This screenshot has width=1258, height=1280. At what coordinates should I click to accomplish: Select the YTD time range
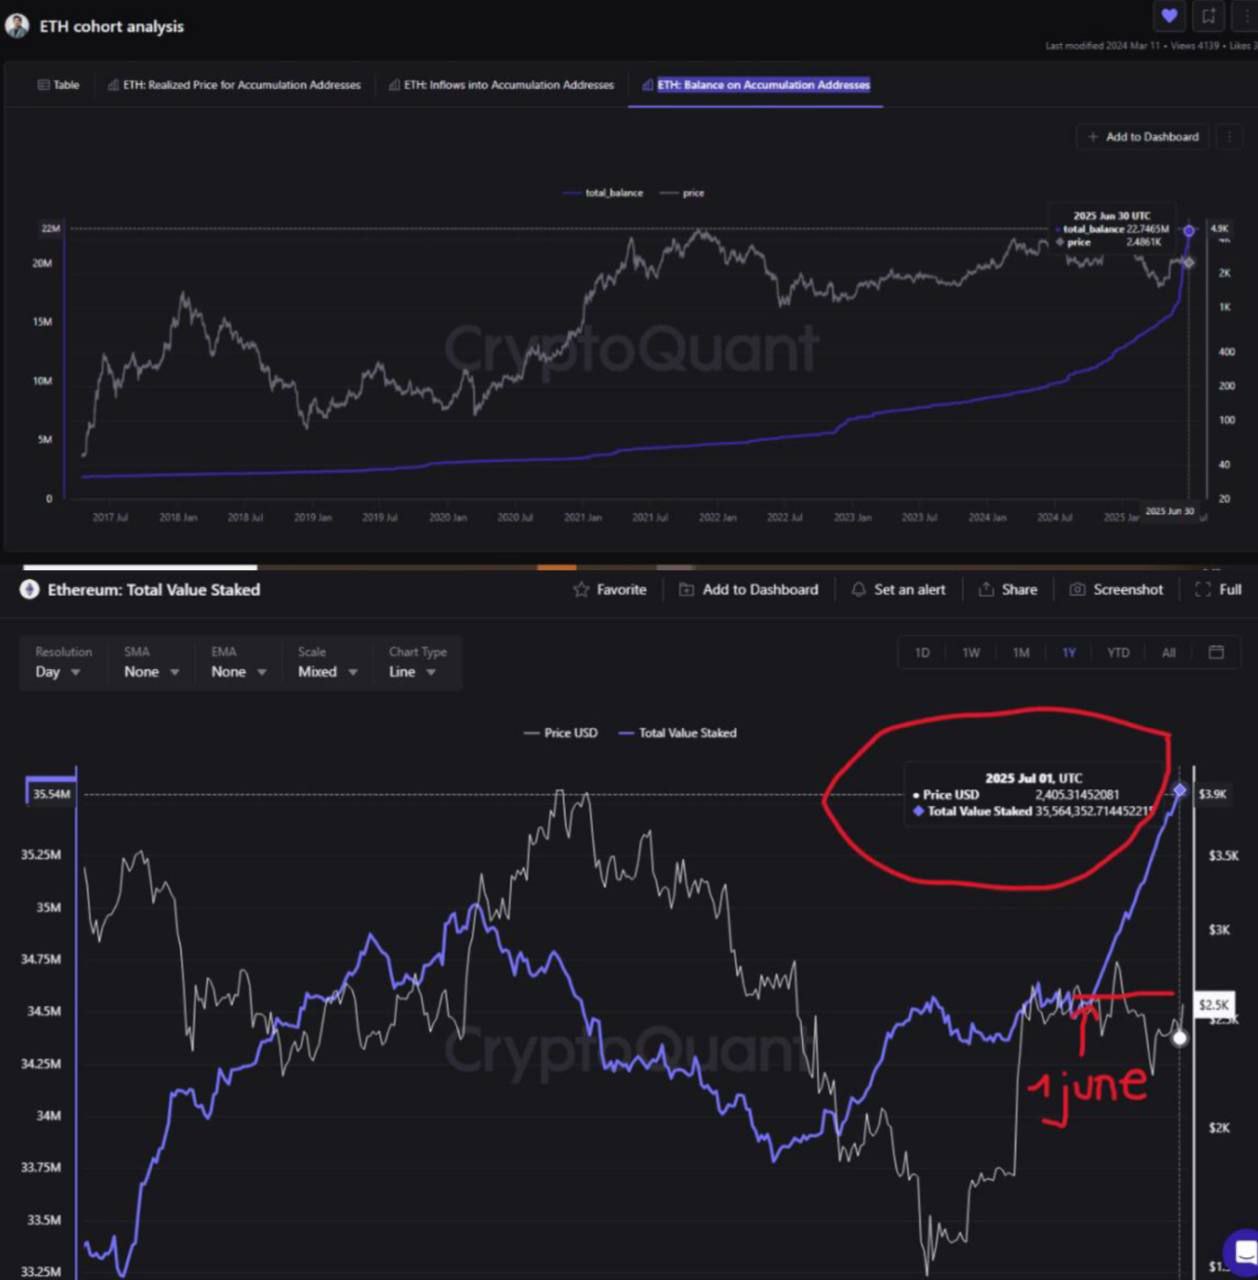[1118, 653]
